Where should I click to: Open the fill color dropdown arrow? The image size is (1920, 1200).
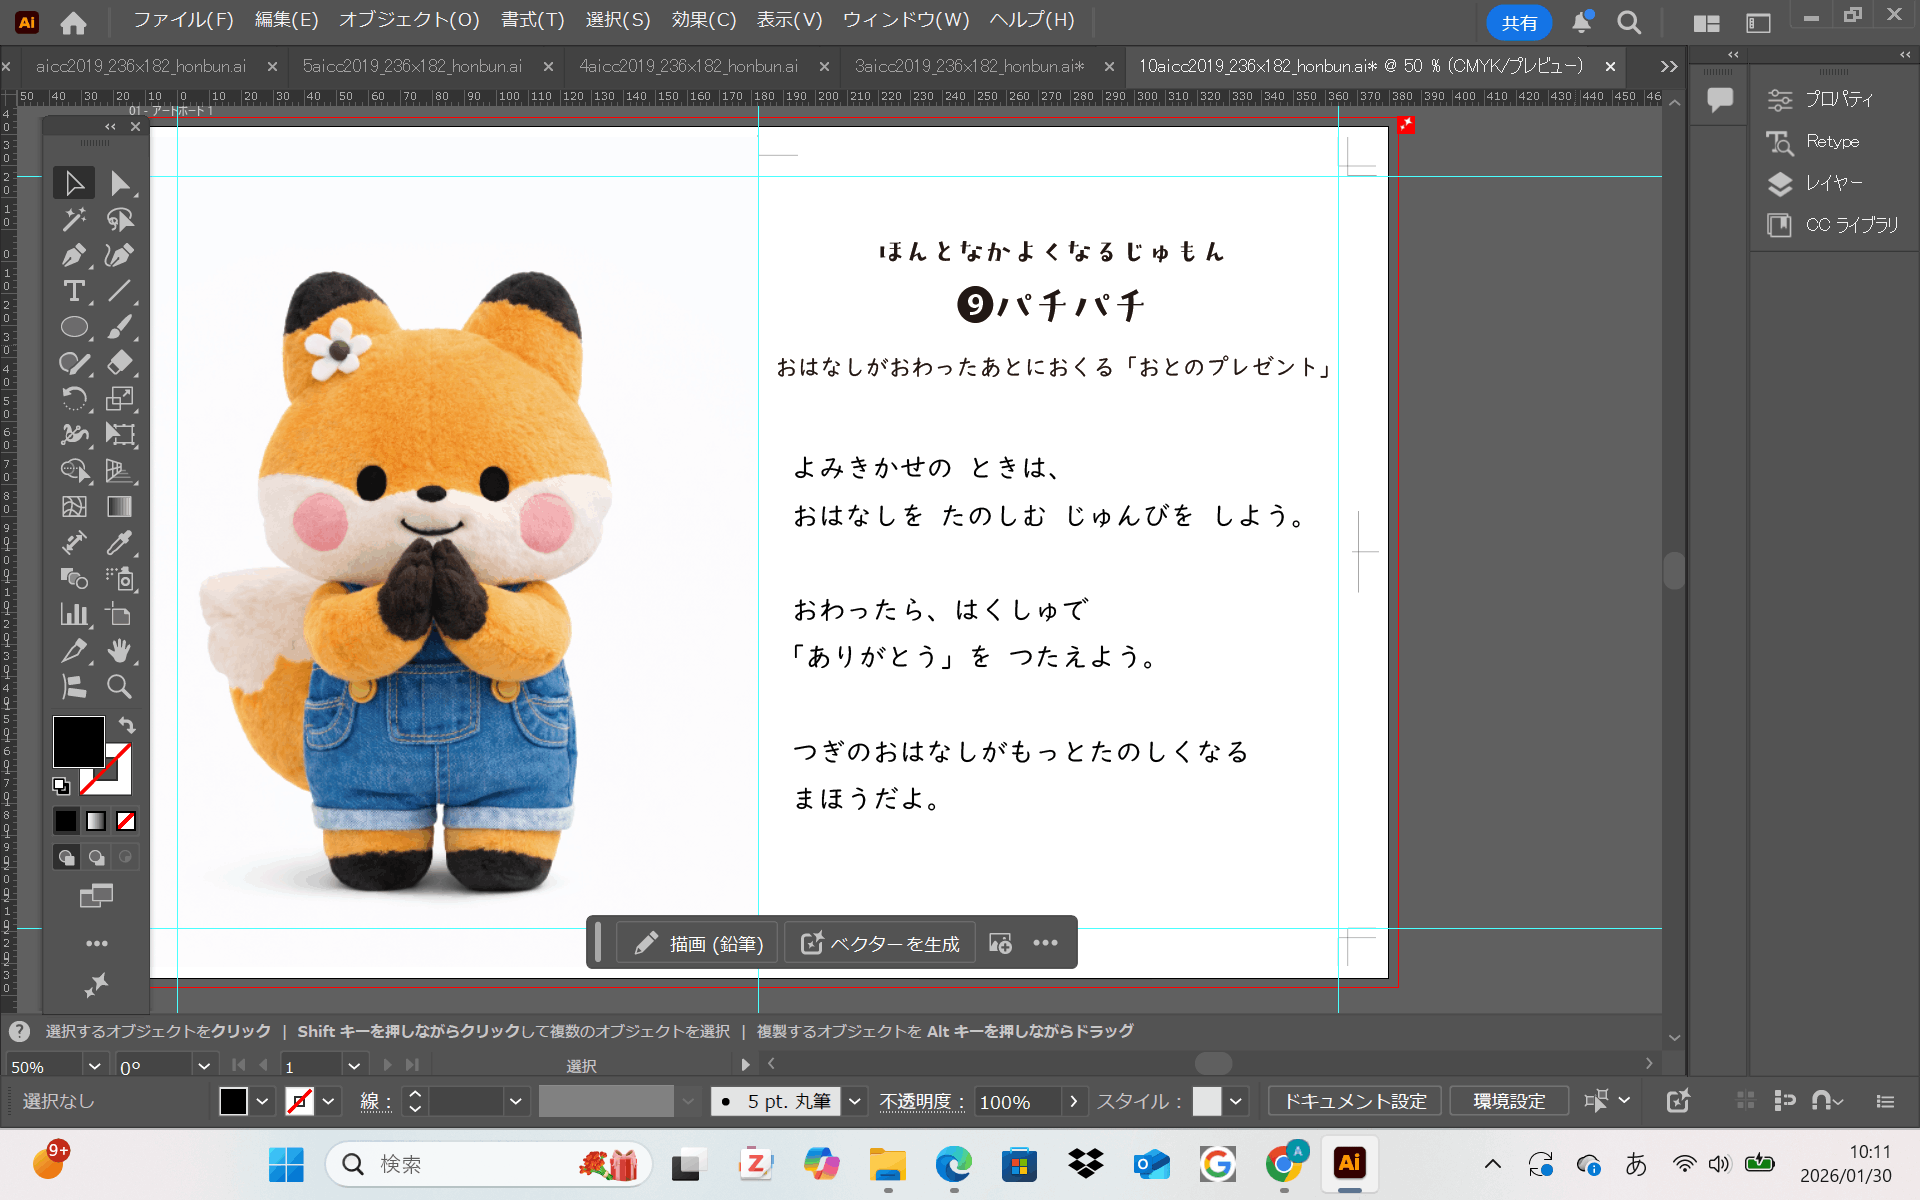pos(262,1101)
